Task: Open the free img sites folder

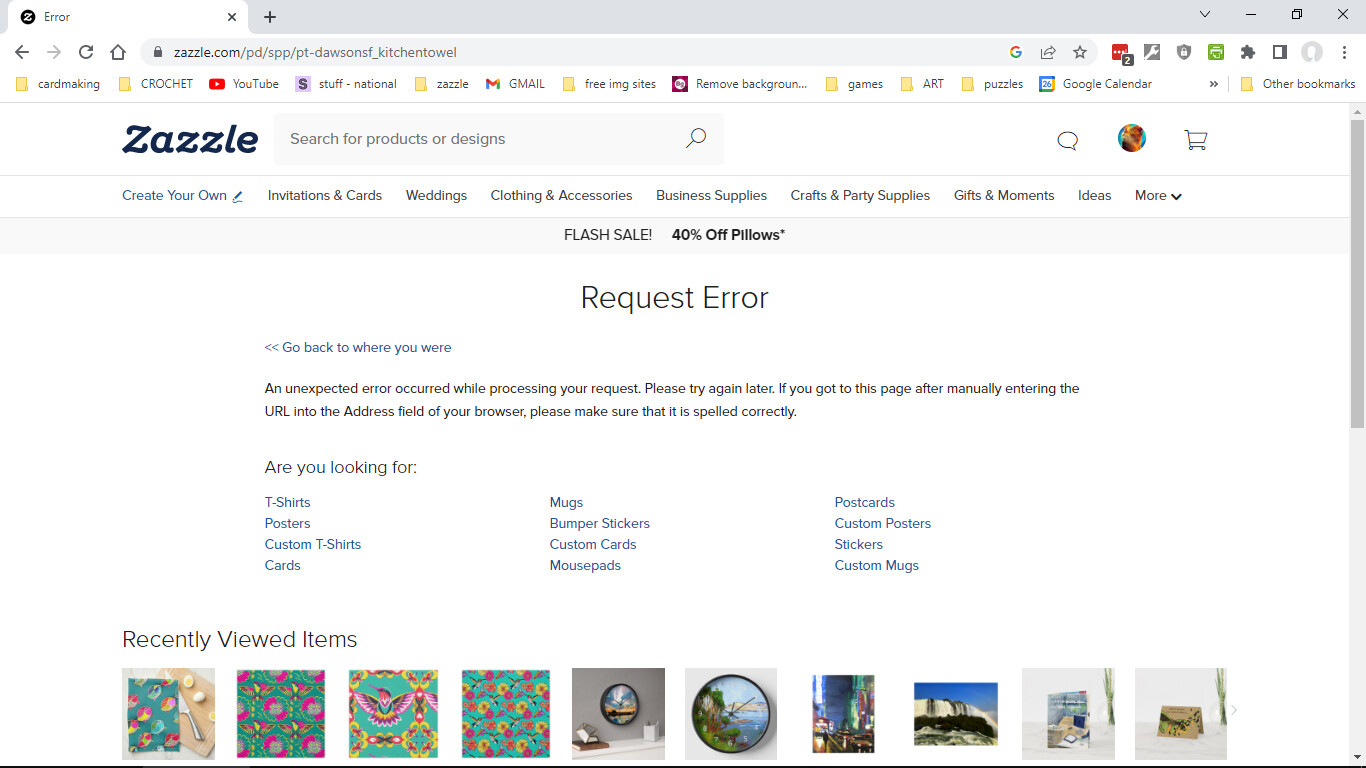Action: click(x=609, y=84)
